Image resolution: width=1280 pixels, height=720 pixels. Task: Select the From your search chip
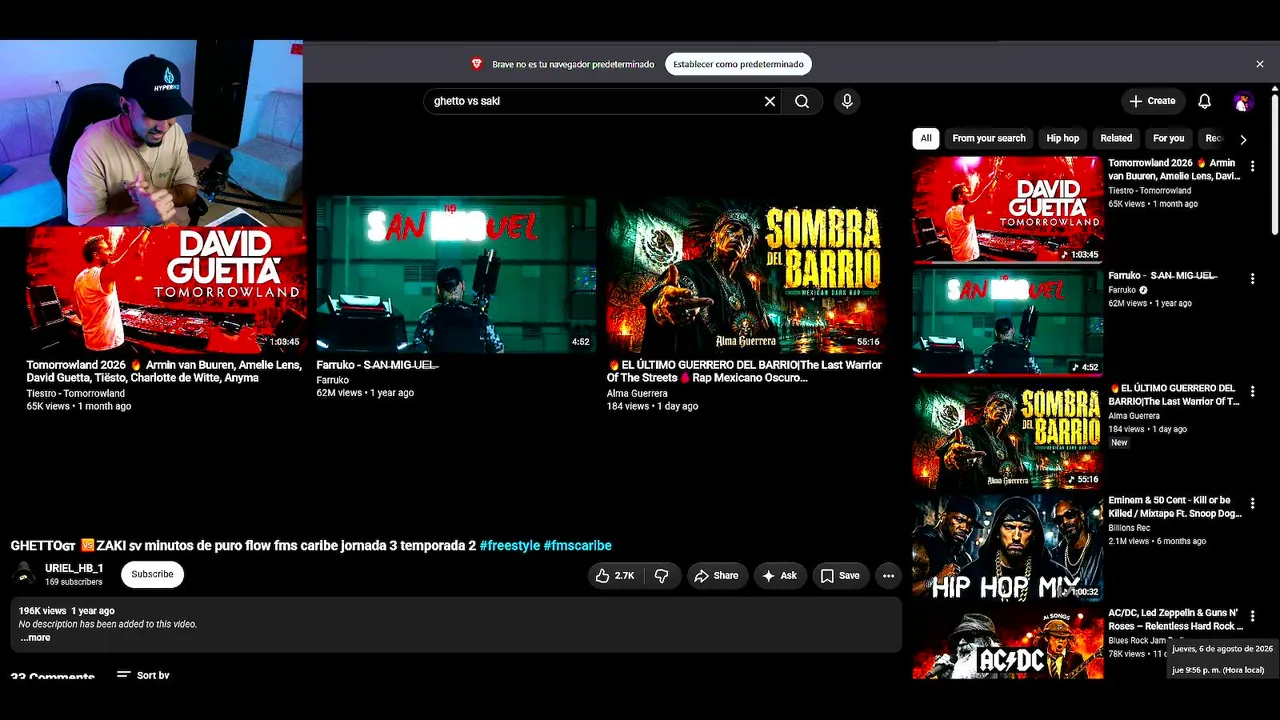989,139
